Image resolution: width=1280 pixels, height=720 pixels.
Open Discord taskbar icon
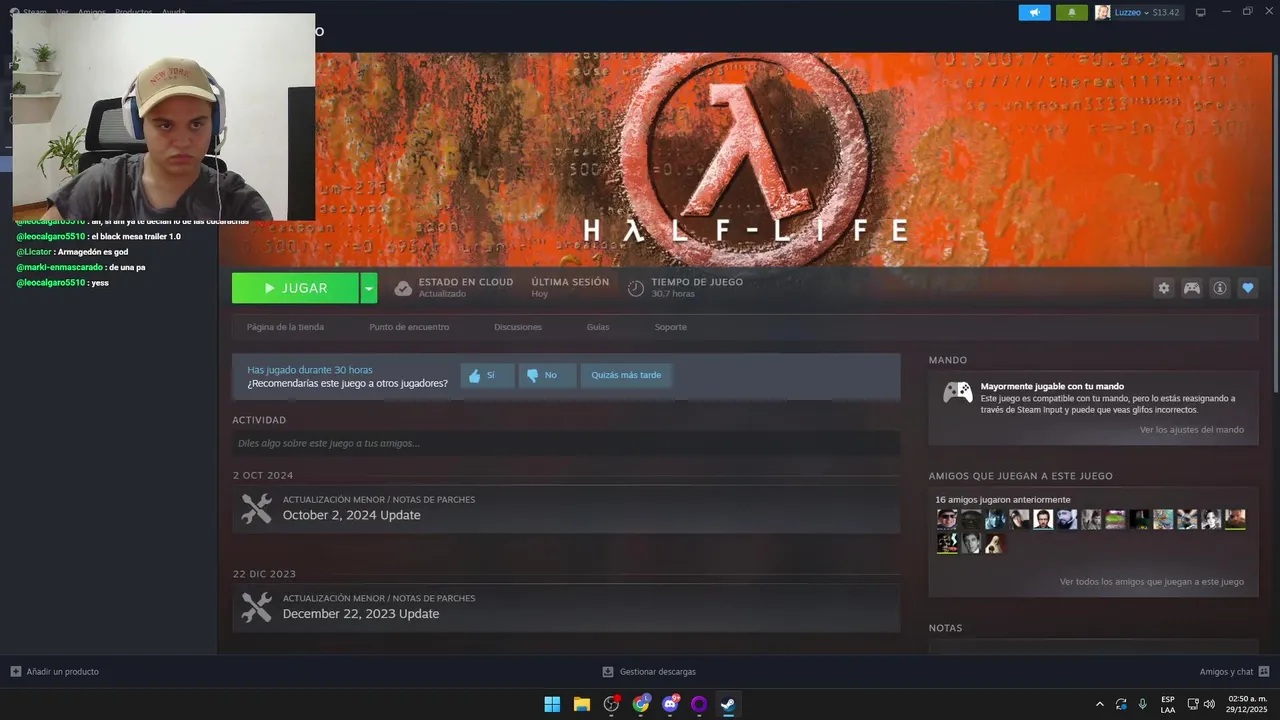tap(670, 704)
